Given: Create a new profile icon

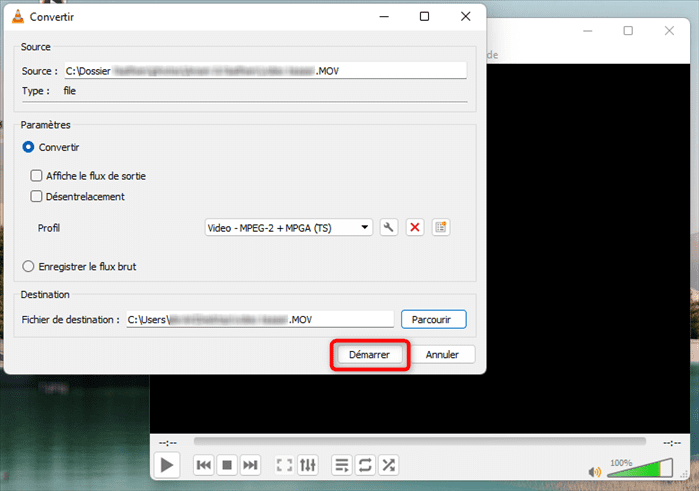Looking at the screenshot, I should tap(441, 227).
